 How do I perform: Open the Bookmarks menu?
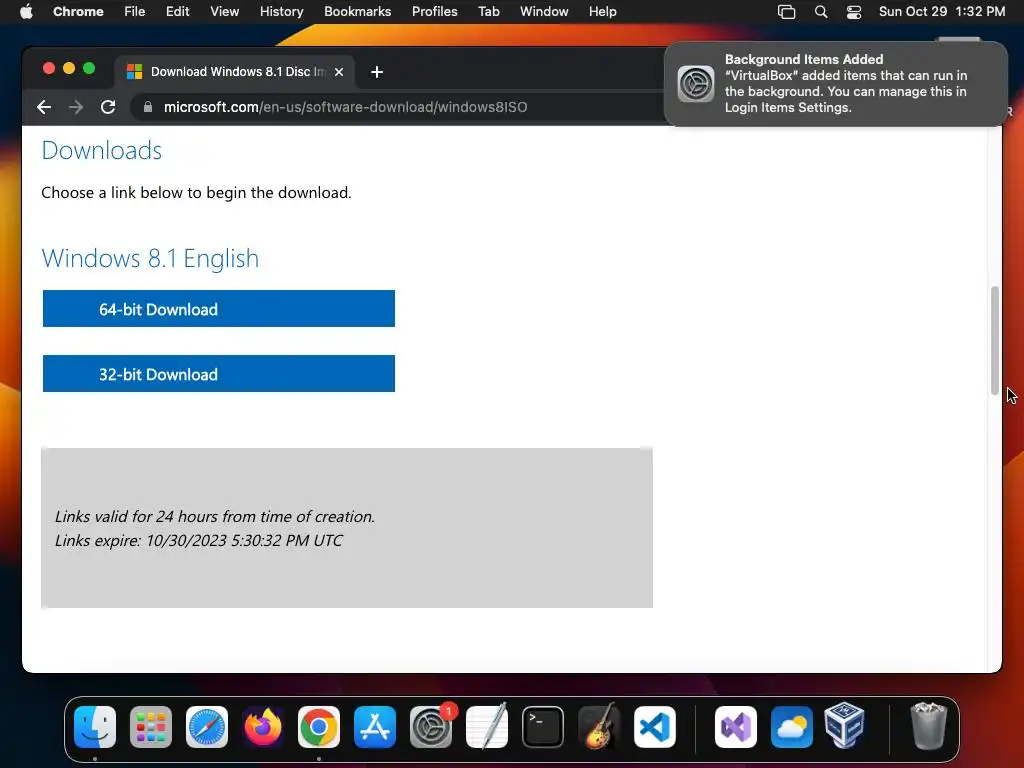tap(357, 12)
